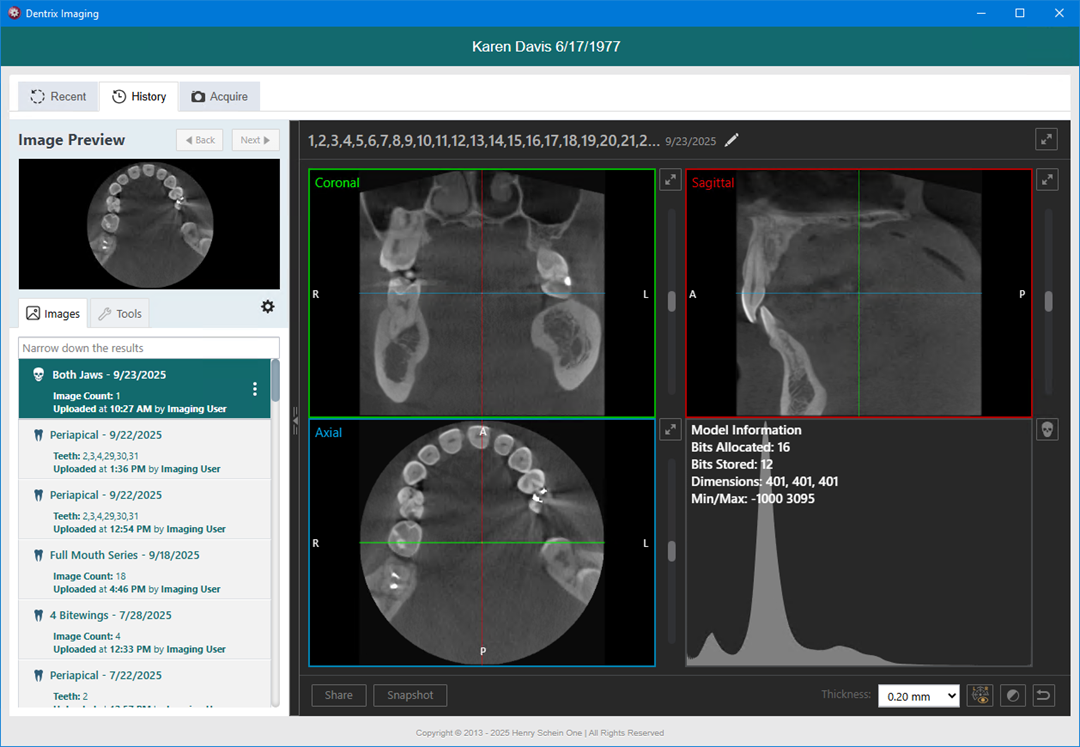
Task: Switch to the Acquire tab
Action: coord(219,97)
